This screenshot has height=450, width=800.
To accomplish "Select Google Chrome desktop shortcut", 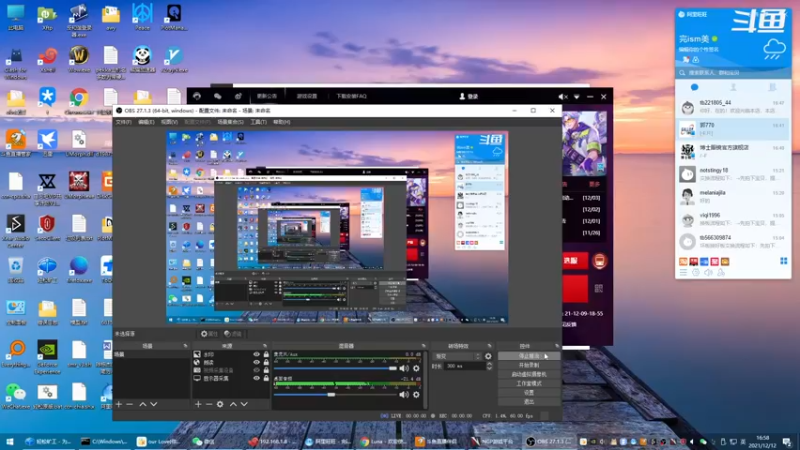I will click(x=79, y=101).
